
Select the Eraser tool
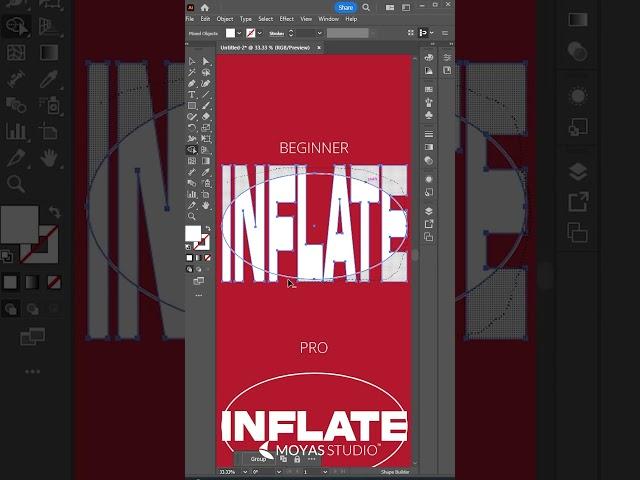click(206, 116)
